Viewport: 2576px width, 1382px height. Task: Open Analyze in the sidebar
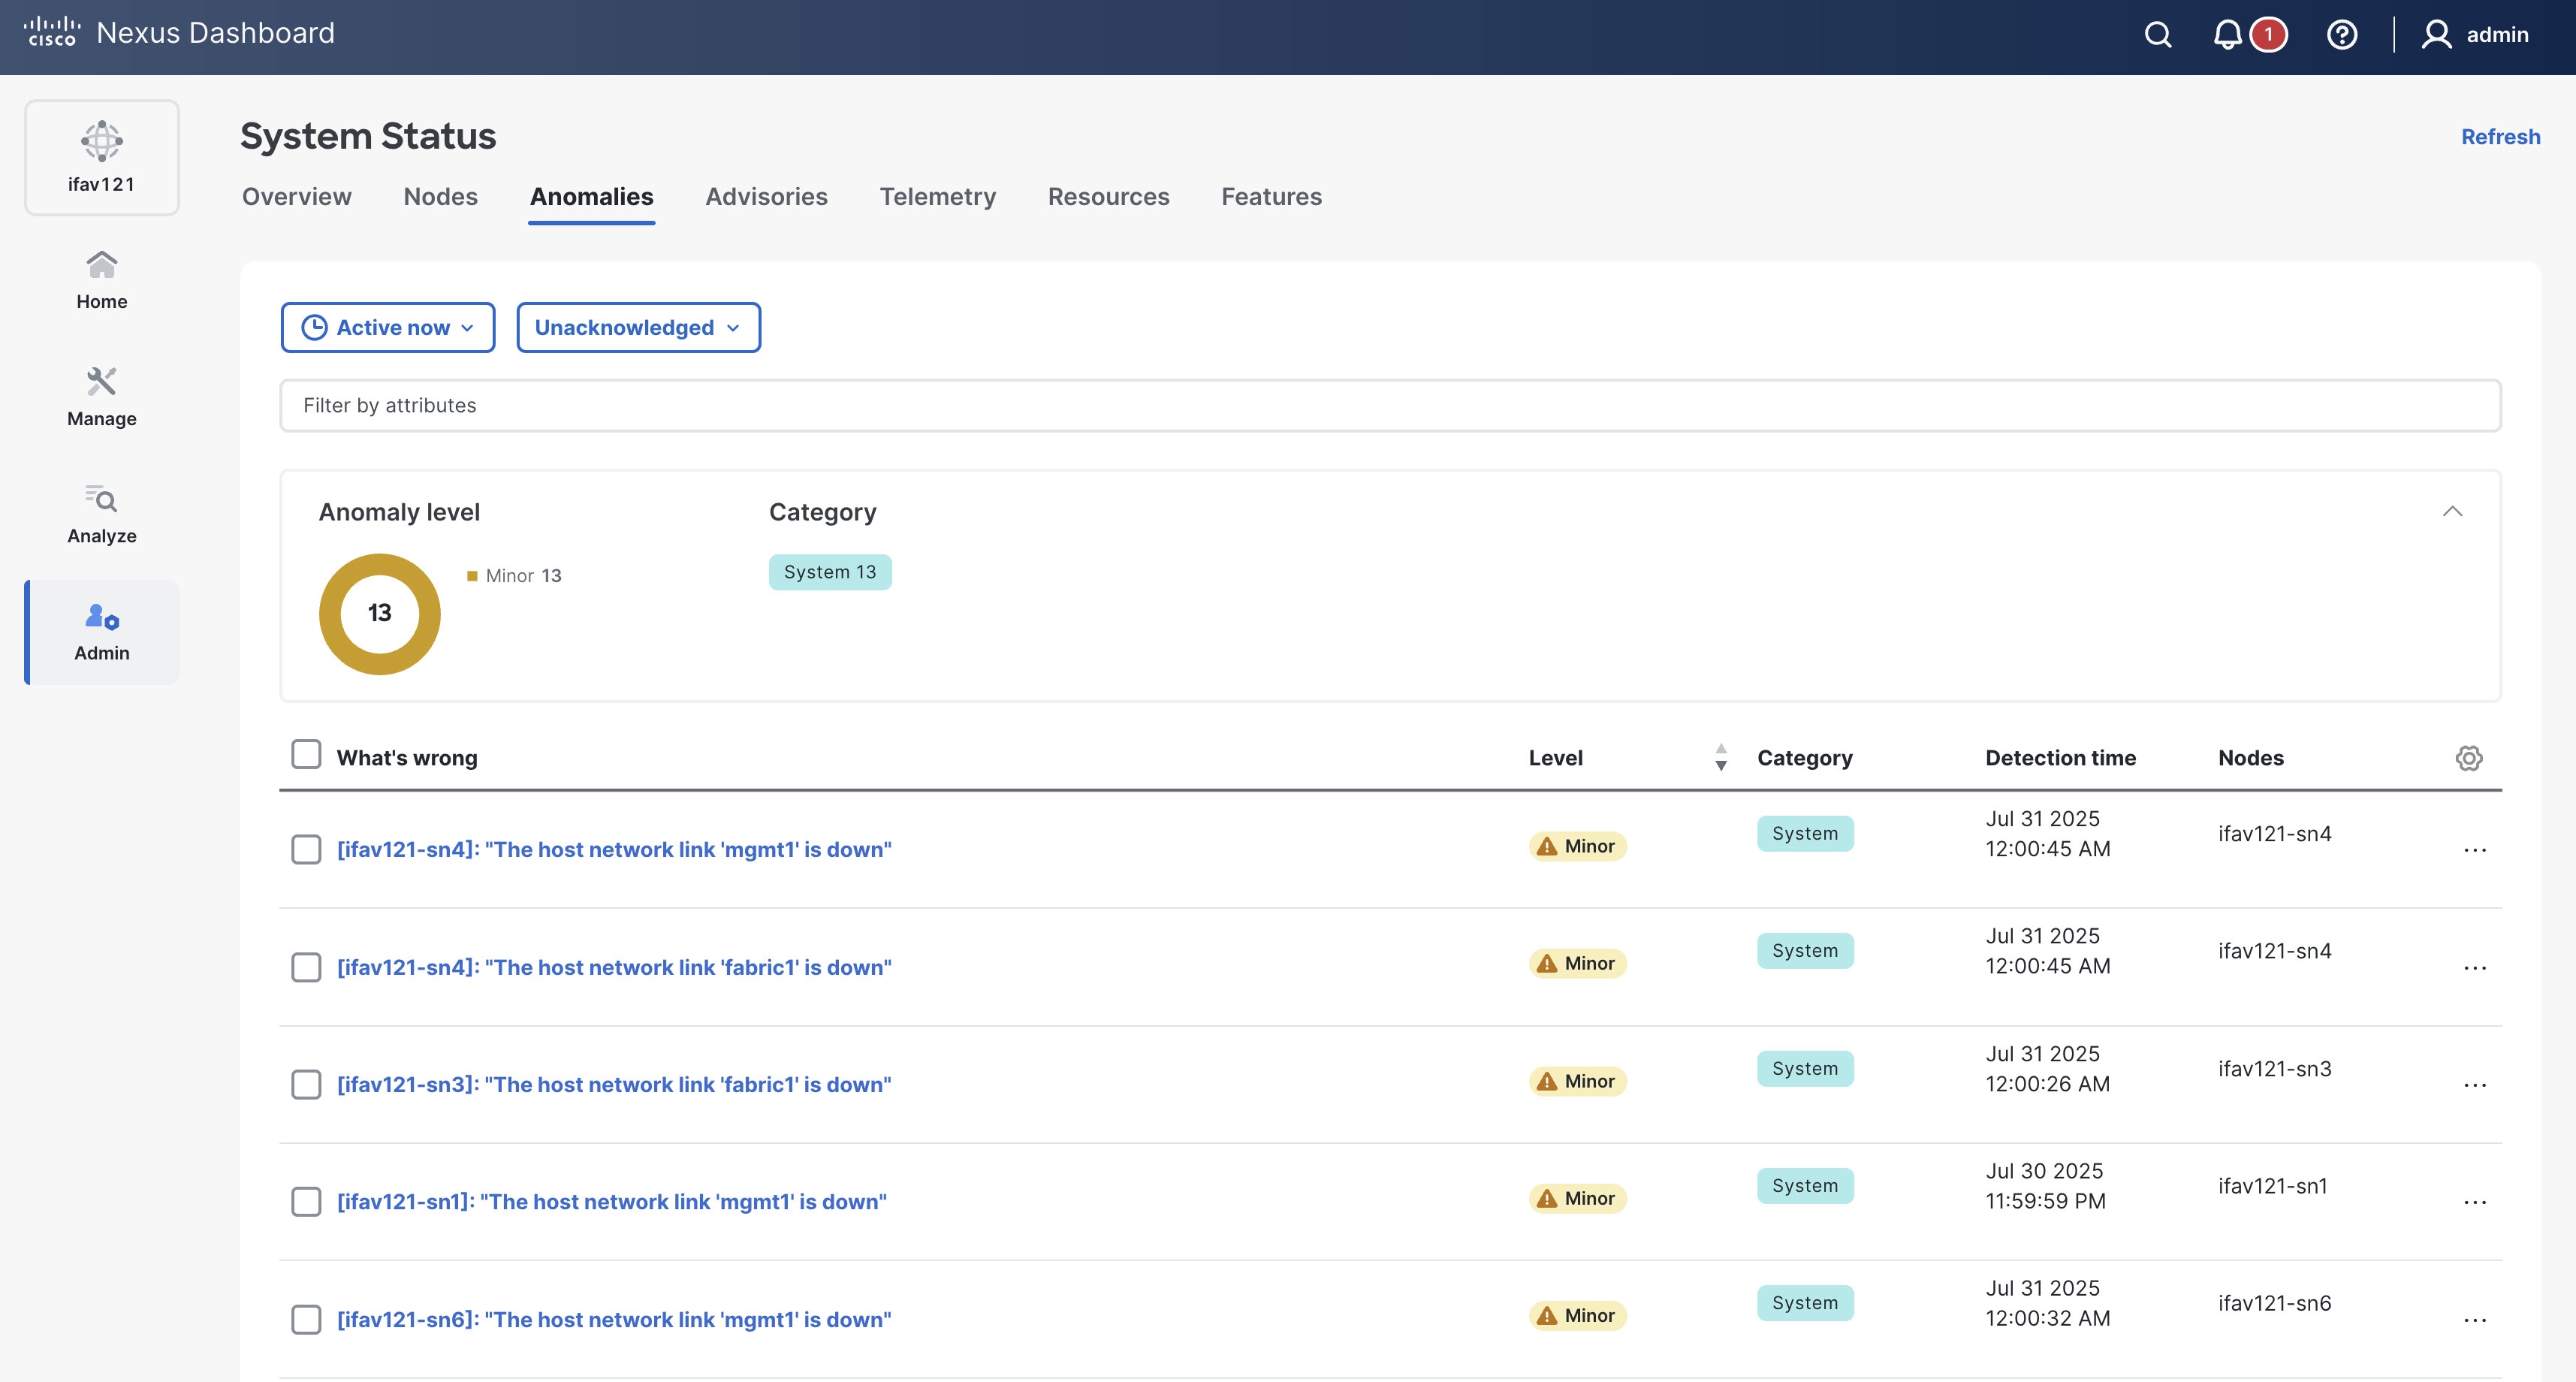pos(102,515)
